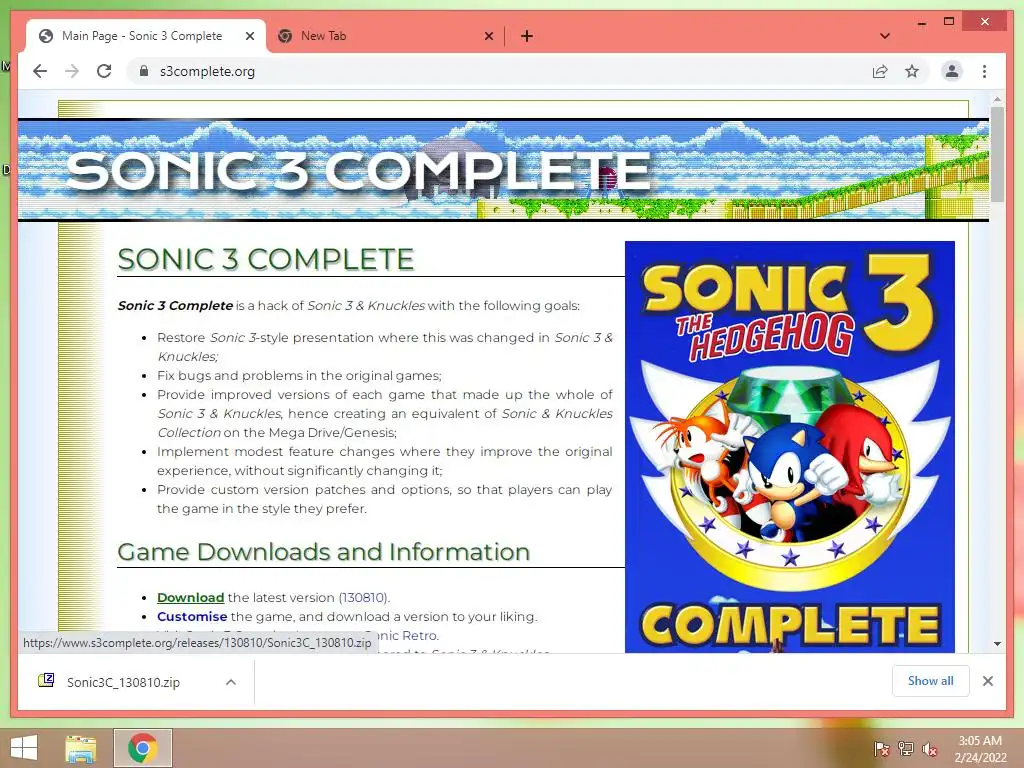Click Show all downloads button
Screen dimensions: 1024x768
point(931,681)
